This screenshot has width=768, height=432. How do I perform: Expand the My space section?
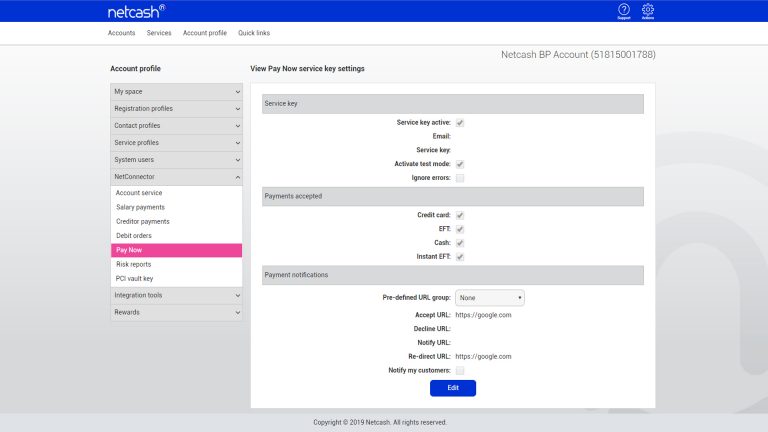pos(176,92)
